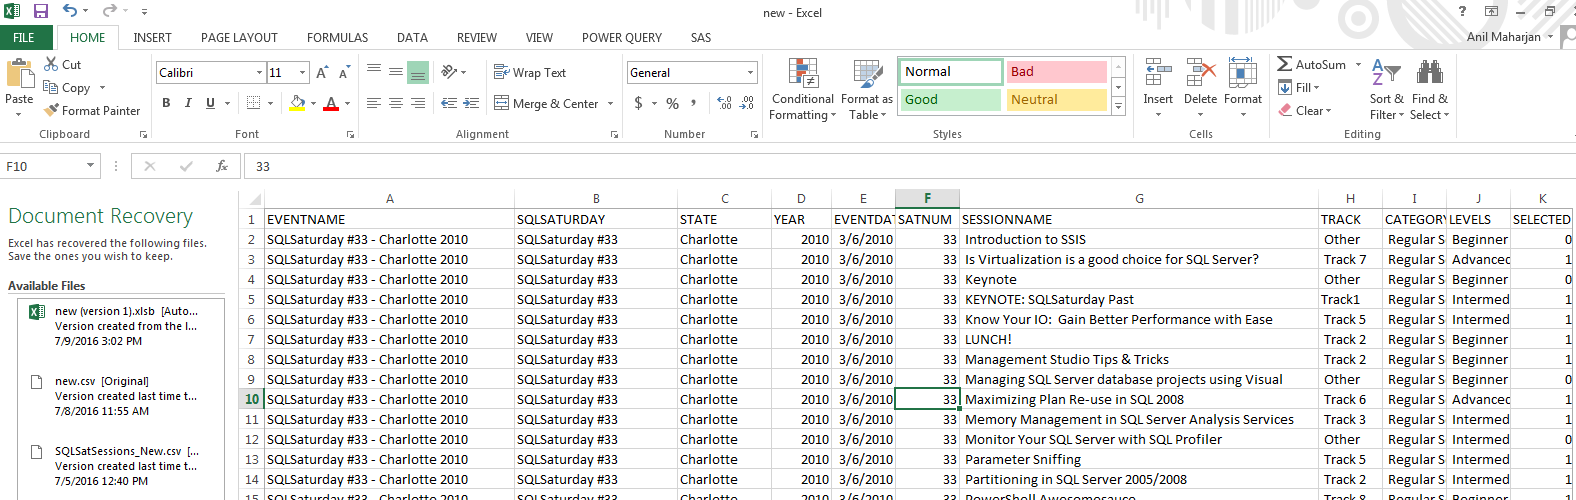Open Find & Select menu

pyautogui.click(x=1429, y=89)
